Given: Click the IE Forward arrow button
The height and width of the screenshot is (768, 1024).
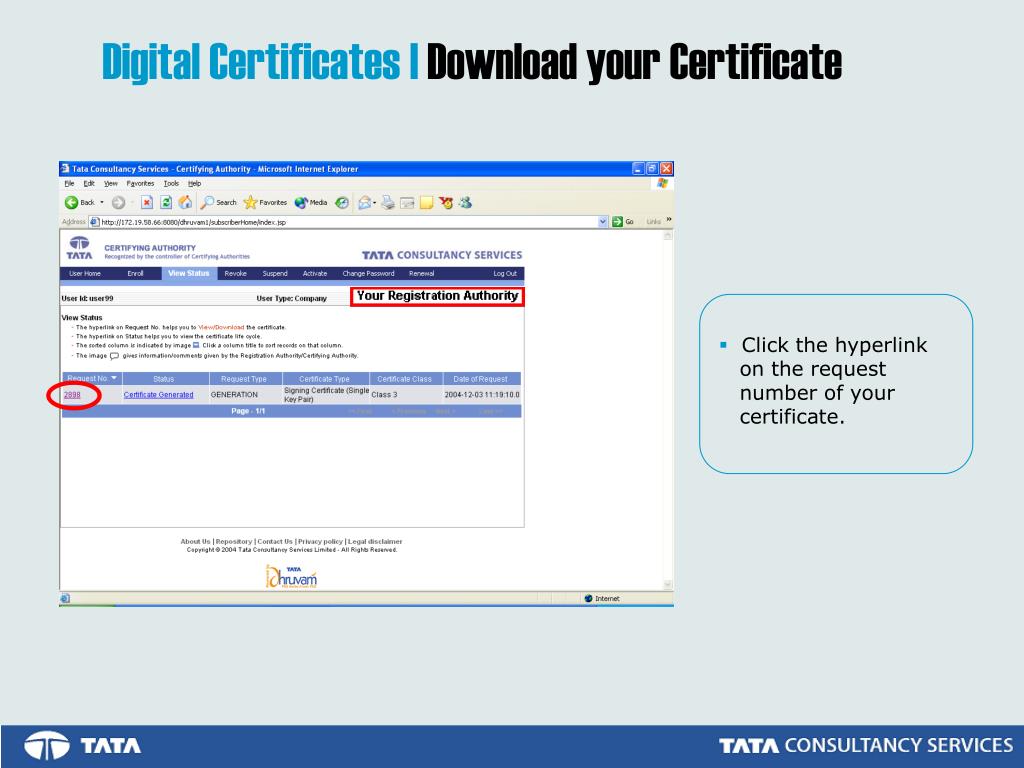Looking at the screenshot, I should point(118,202).
